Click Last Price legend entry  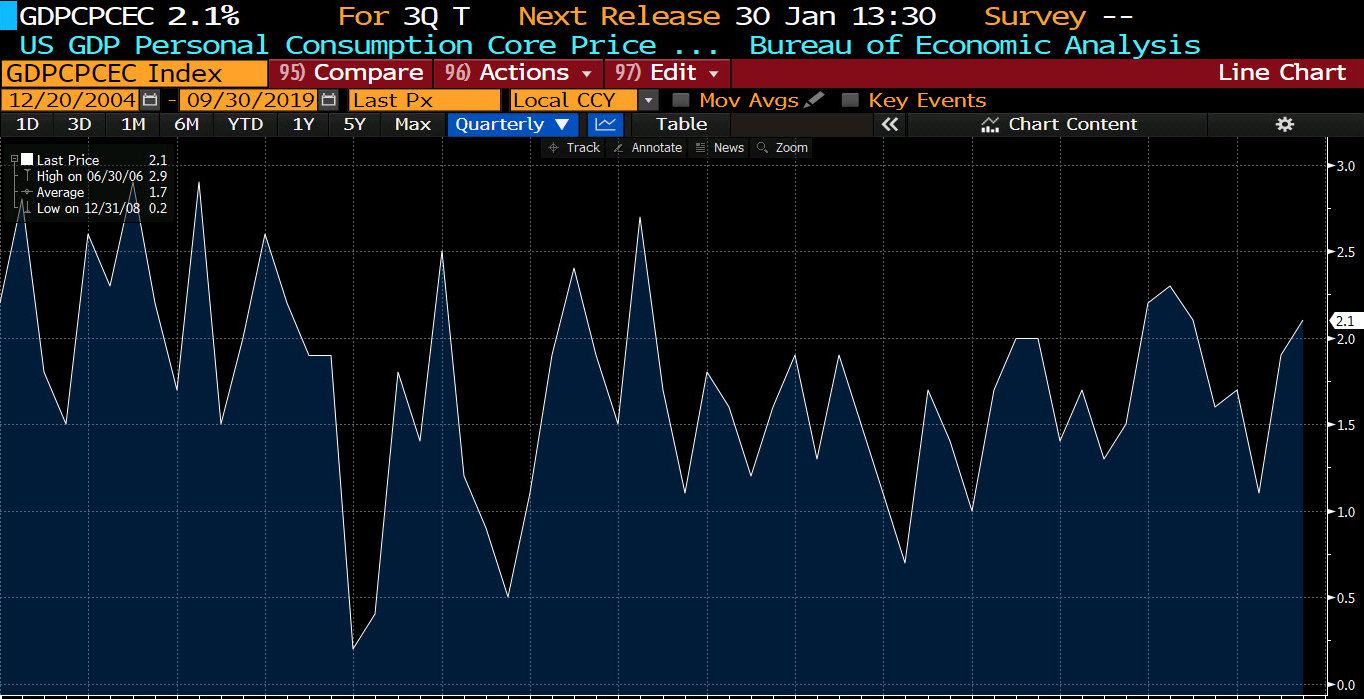click(101, 160)
